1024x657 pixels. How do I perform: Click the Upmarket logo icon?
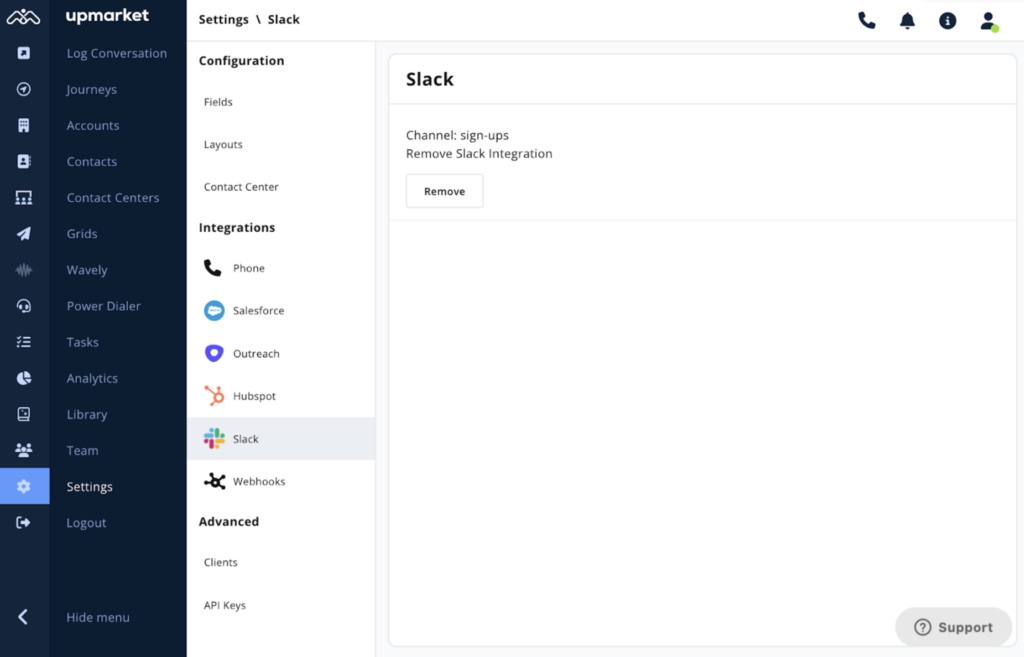[24, 17]
